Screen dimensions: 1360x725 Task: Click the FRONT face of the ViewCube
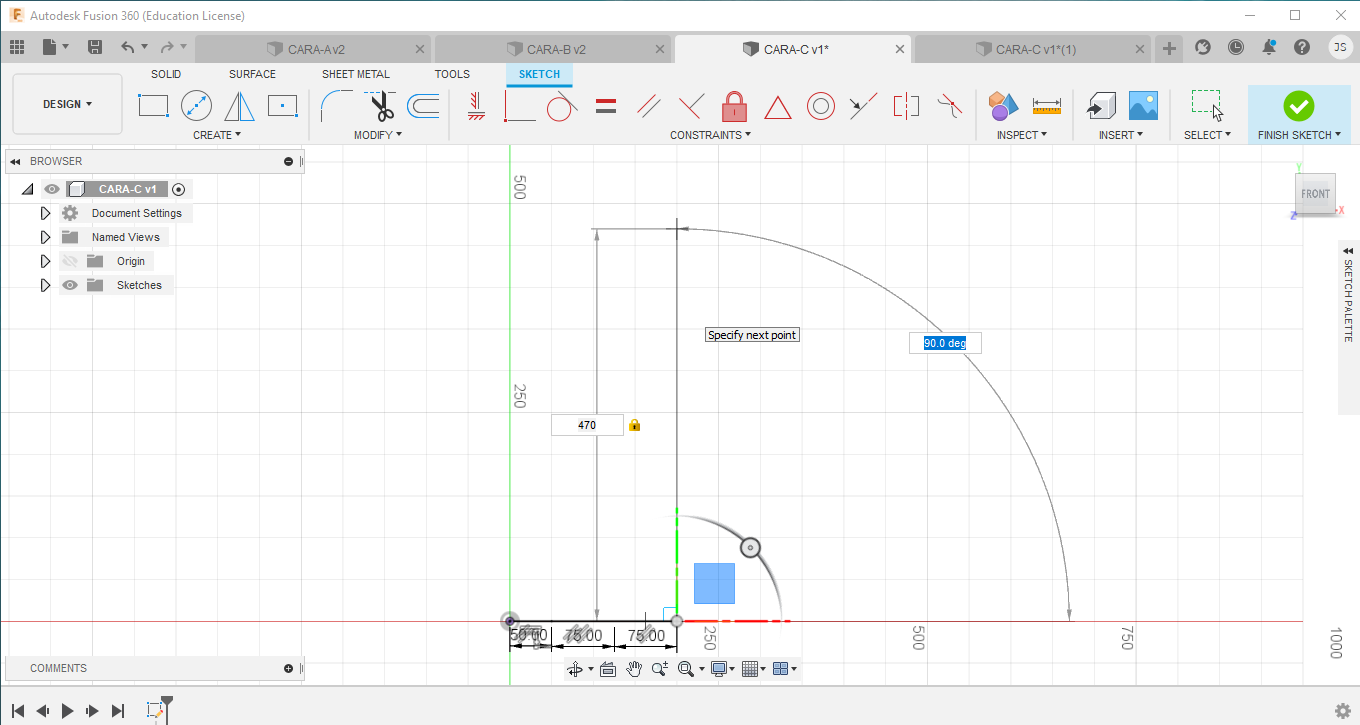point(1315,194)
